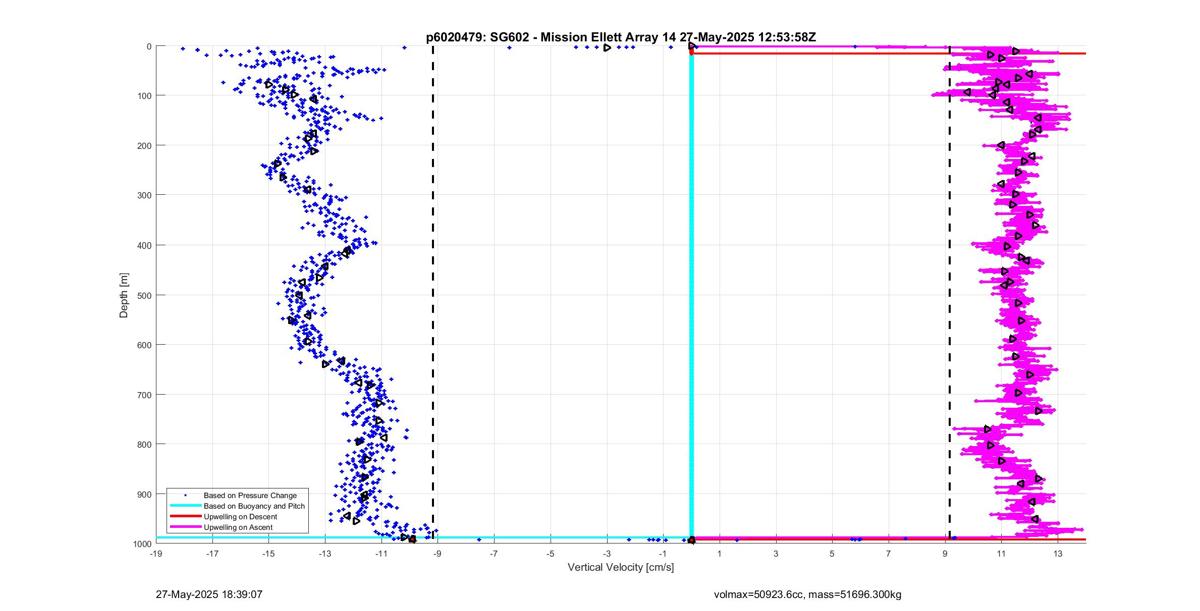Click the depth tick label '100'
The height and width of the screenshot is (611, 1200).
coord(143,96)
